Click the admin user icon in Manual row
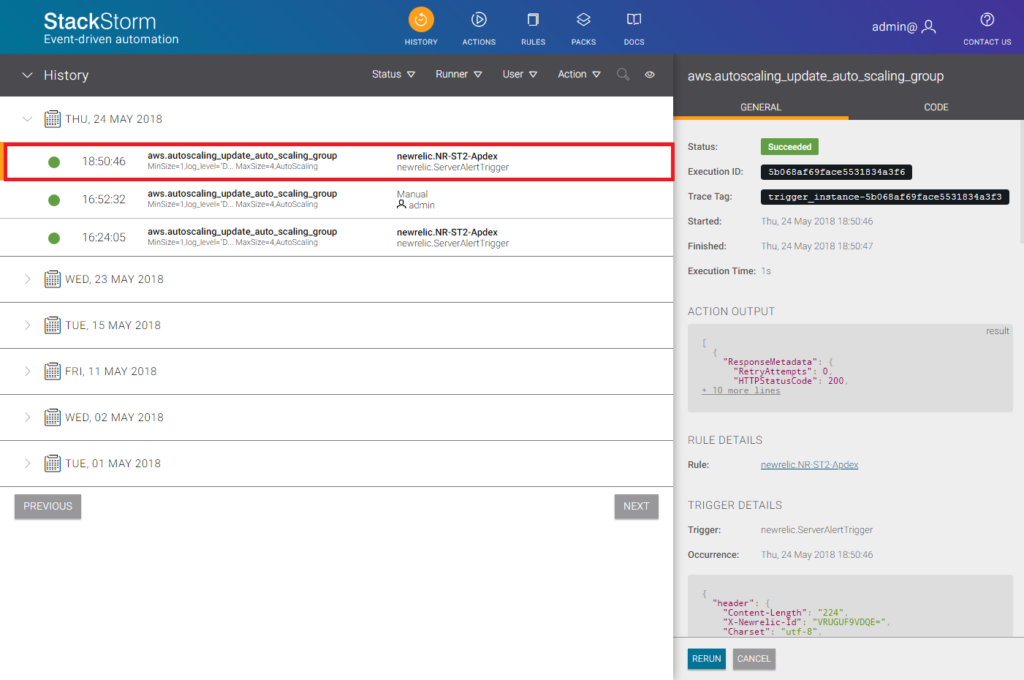Image resolution: width=1024 pixels, height=680 pixels. [401, 204]
